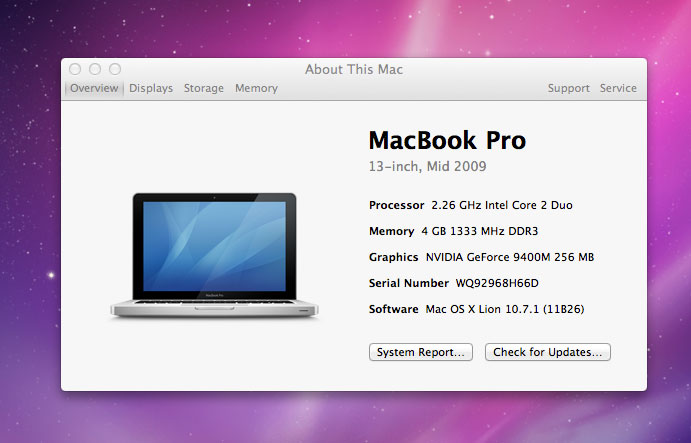
Task: Click the MacBook Pro laptop image
Action: pos(214,255)
